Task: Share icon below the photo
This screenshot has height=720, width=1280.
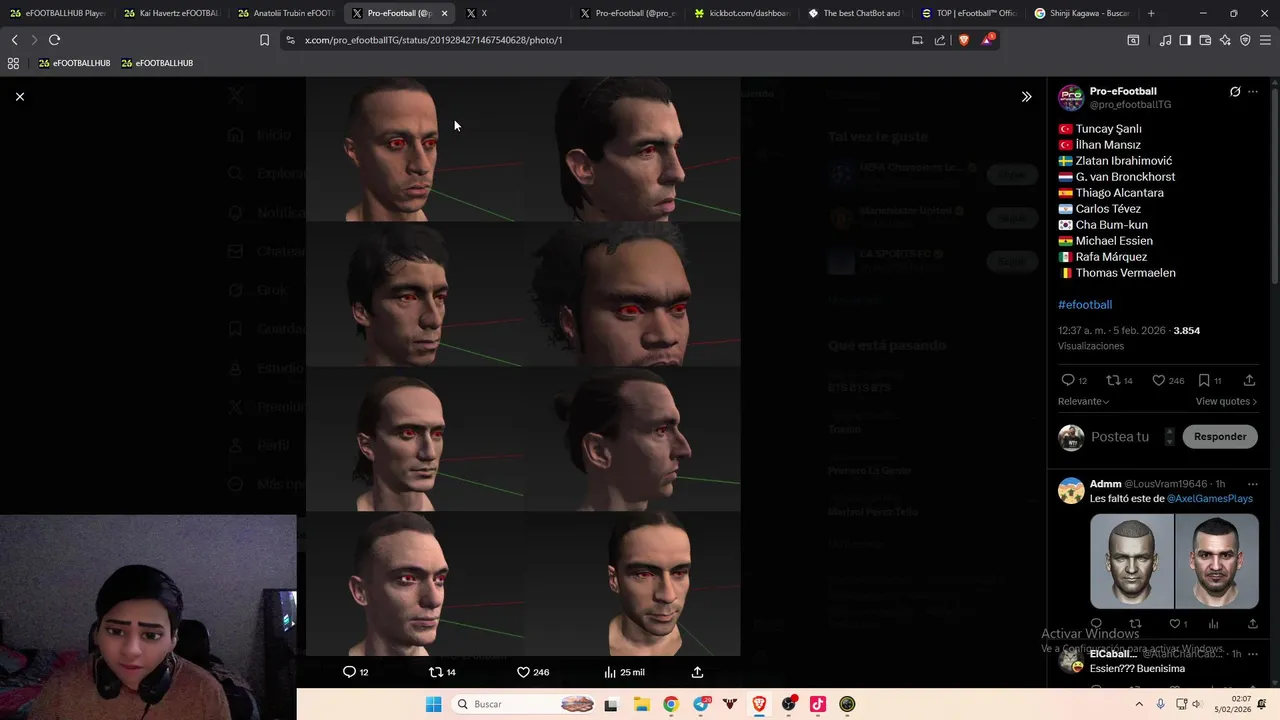Action: point(697,672)
